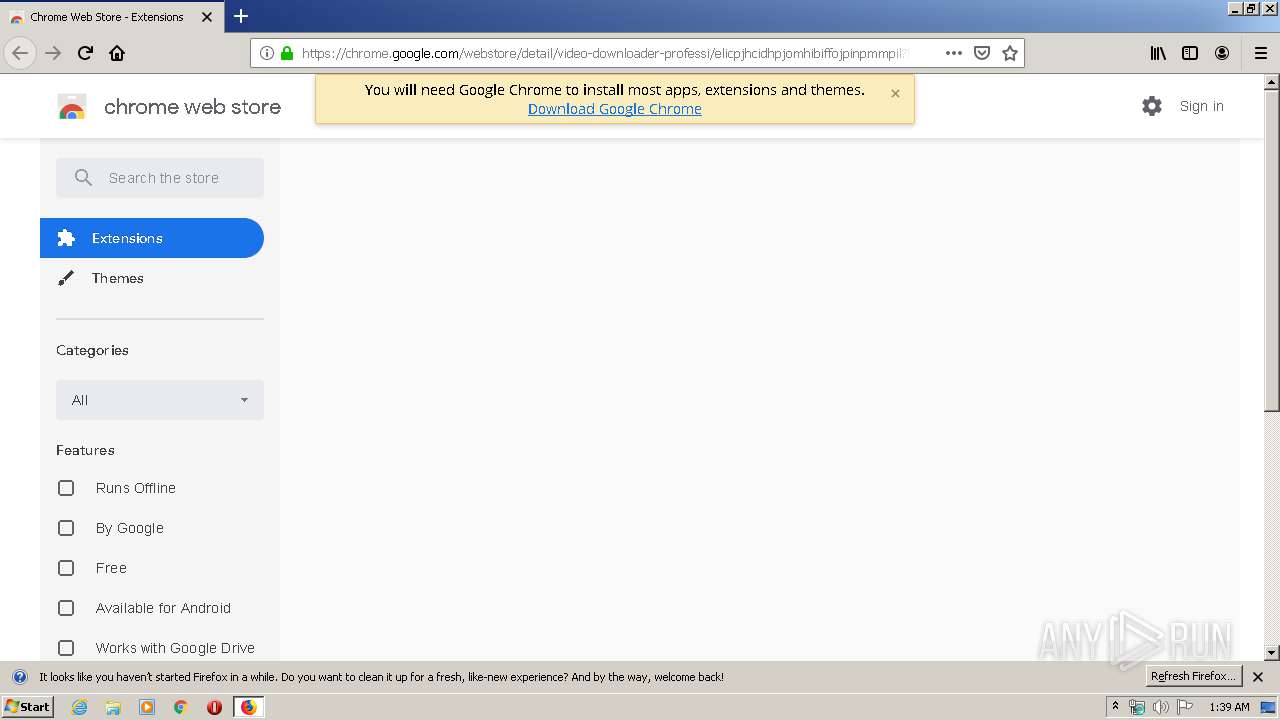Open Windows Media Player from taskbar
Viewport: 1280px width, 720px height.
point(147,707)
